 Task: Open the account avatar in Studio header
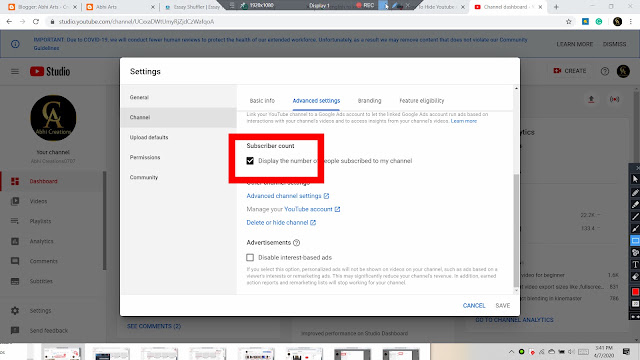click(x=623, y=71)
